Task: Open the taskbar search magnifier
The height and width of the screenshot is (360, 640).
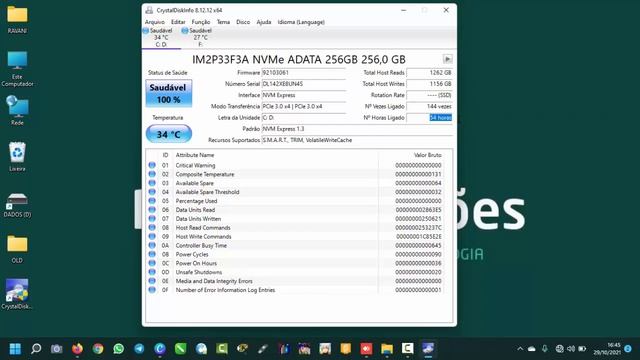Action: (36, 349)
